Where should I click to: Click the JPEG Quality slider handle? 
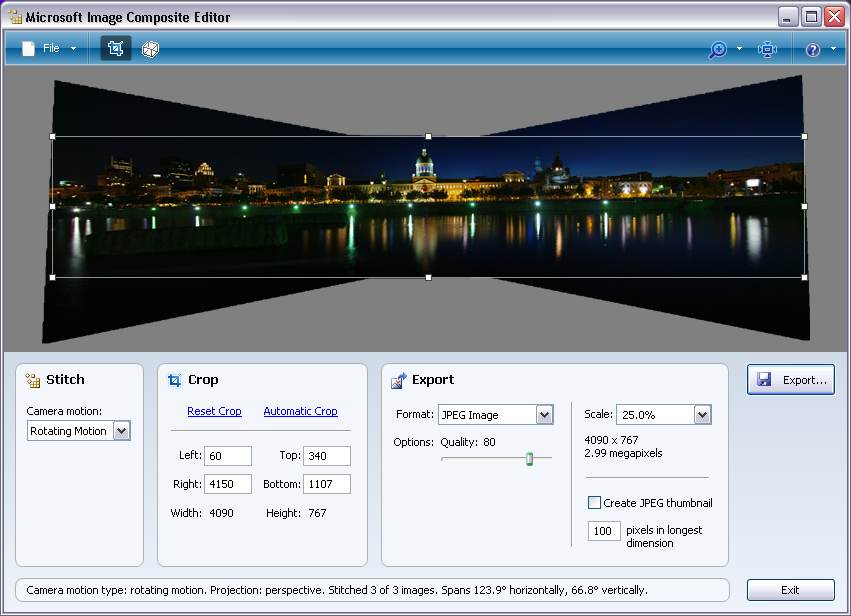(530, 458)
